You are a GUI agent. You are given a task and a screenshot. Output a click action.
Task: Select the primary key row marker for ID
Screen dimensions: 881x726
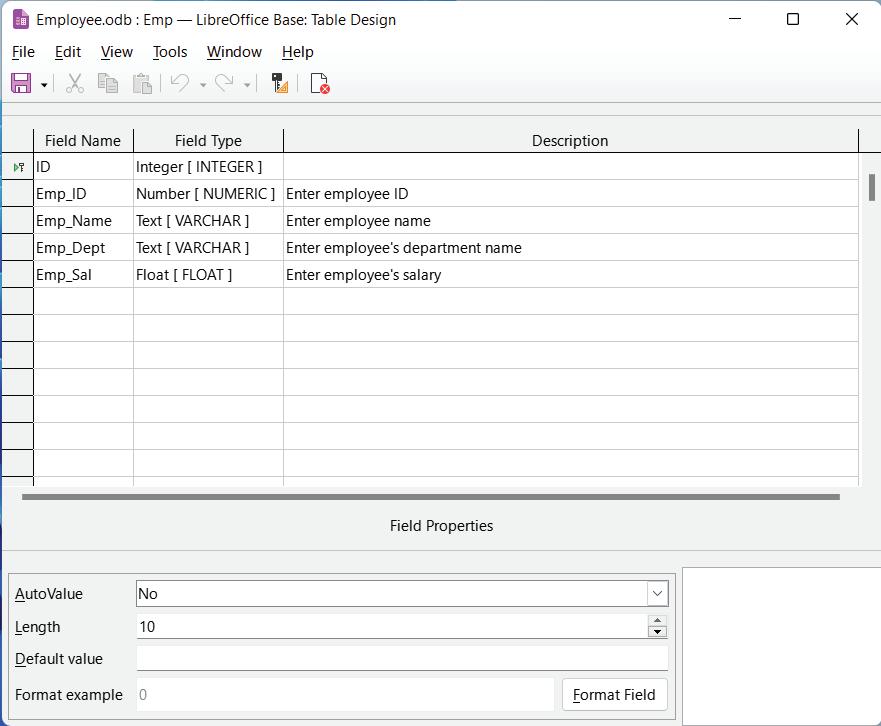point(17,167)
